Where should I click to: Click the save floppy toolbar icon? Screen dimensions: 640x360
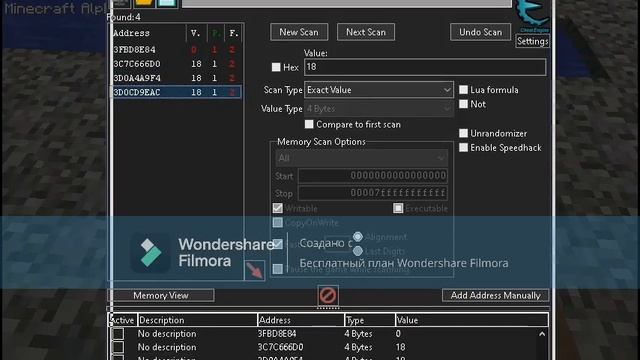pos(167,4)
